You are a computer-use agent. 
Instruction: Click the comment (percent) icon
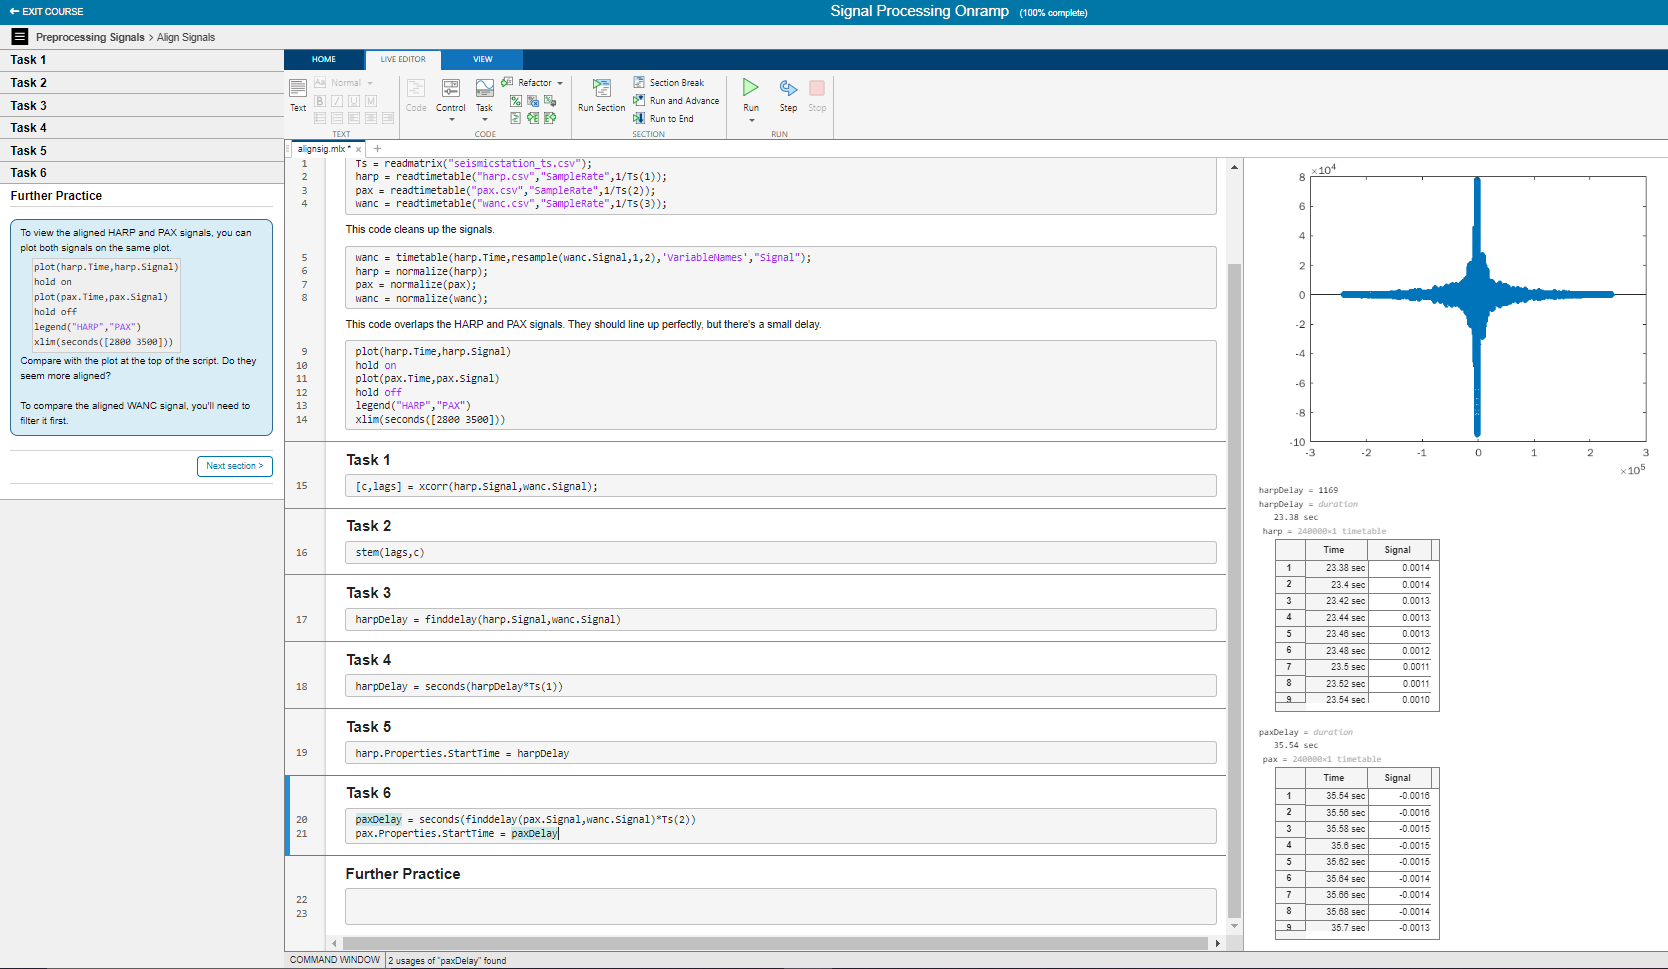pyautogui.click(x=516, y=101)
